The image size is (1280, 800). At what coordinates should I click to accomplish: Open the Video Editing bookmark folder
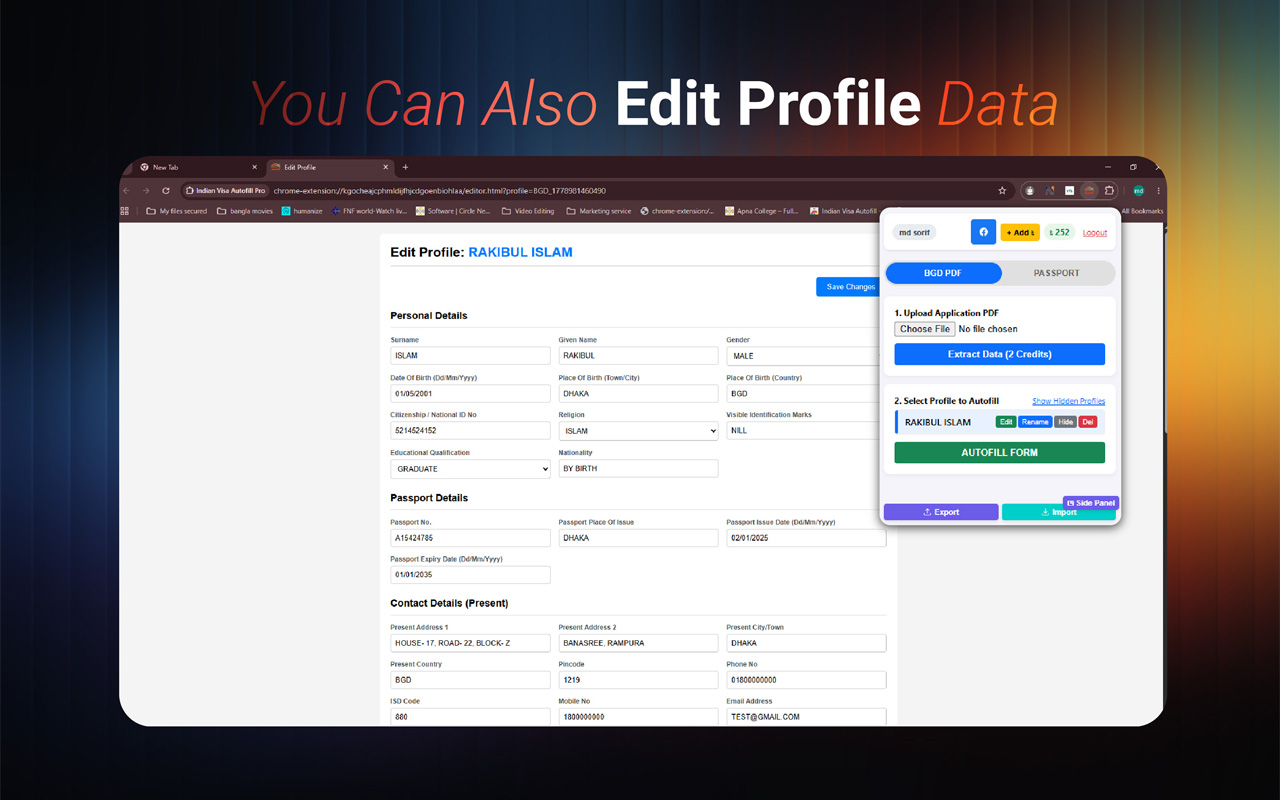click(x=528, y=211)
